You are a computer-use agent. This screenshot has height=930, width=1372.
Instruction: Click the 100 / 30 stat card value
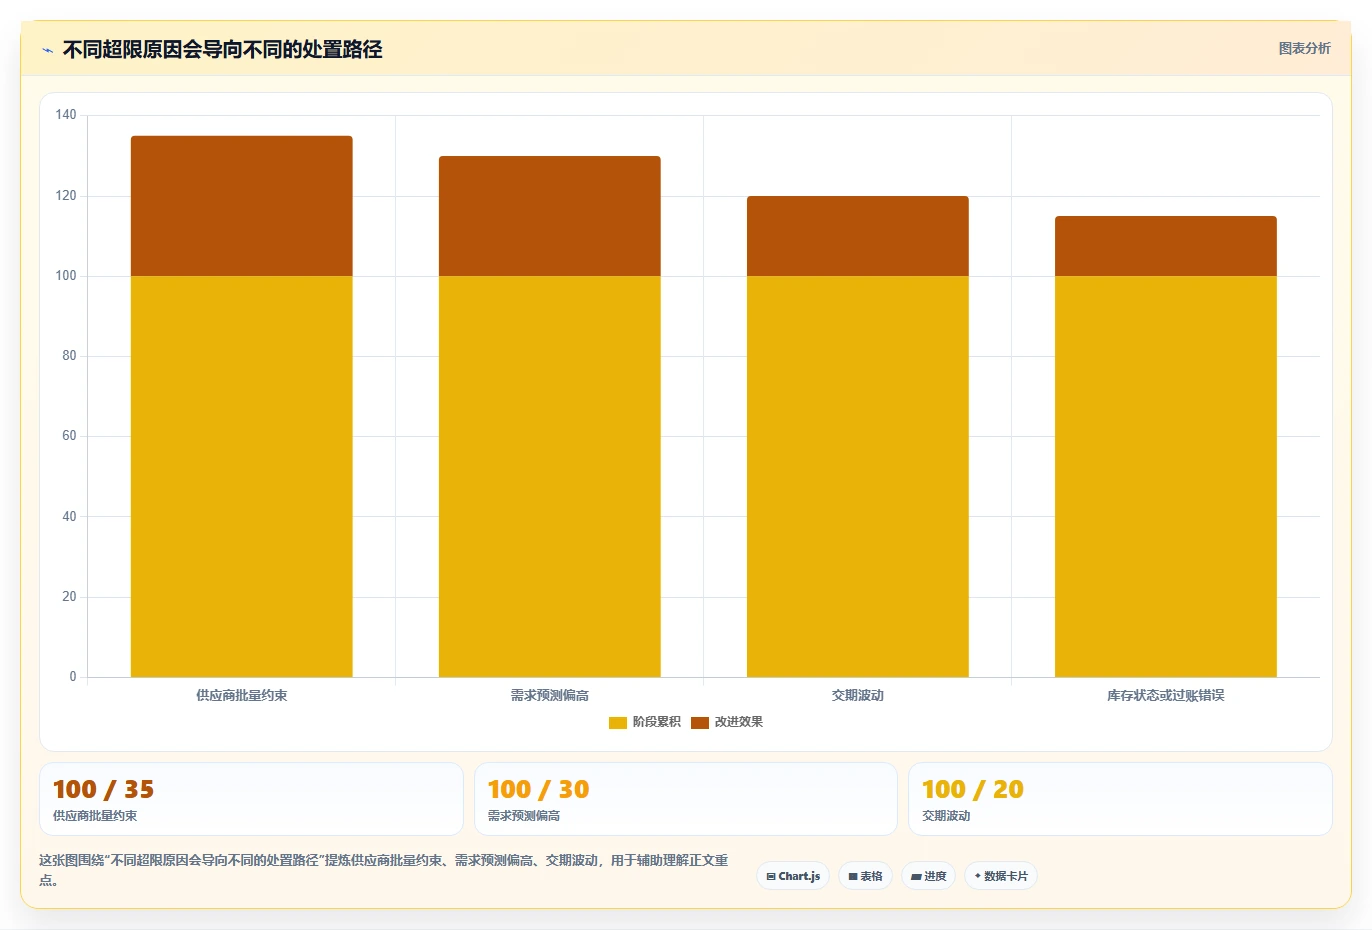(x=538, y=789)
